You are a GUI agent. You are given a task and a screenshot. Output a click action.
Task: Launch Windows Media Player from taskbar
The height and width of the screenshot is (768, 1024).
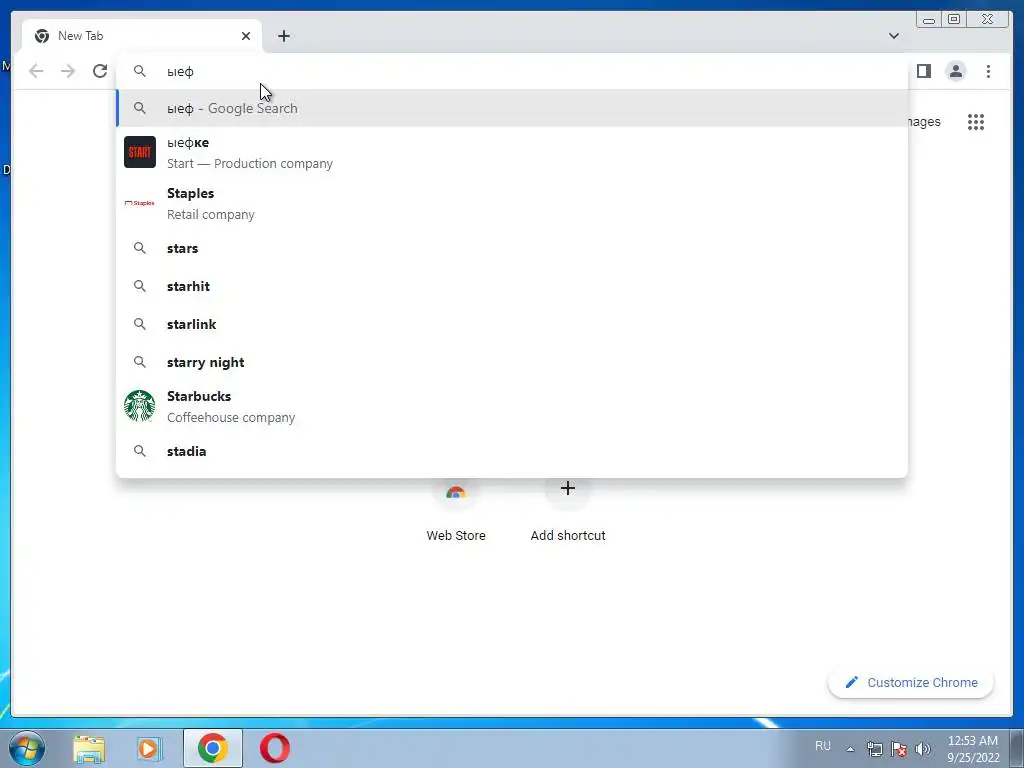tap(150, 748)
